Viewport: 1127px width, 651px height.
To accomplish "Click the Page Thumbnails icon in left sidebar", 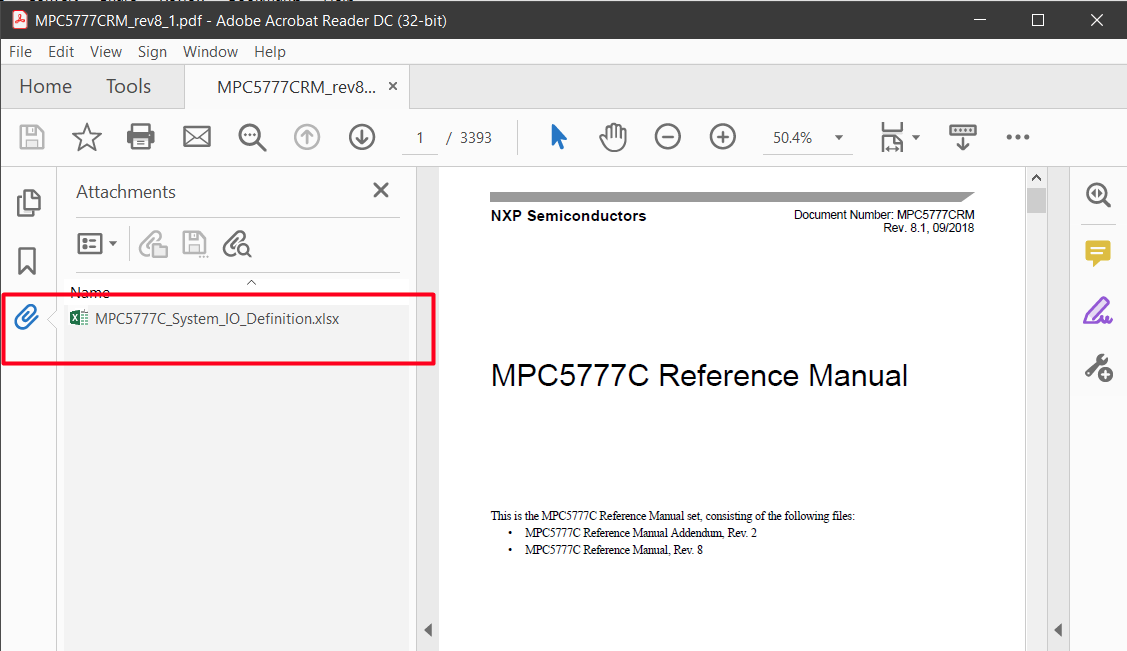I will point(29,202).
